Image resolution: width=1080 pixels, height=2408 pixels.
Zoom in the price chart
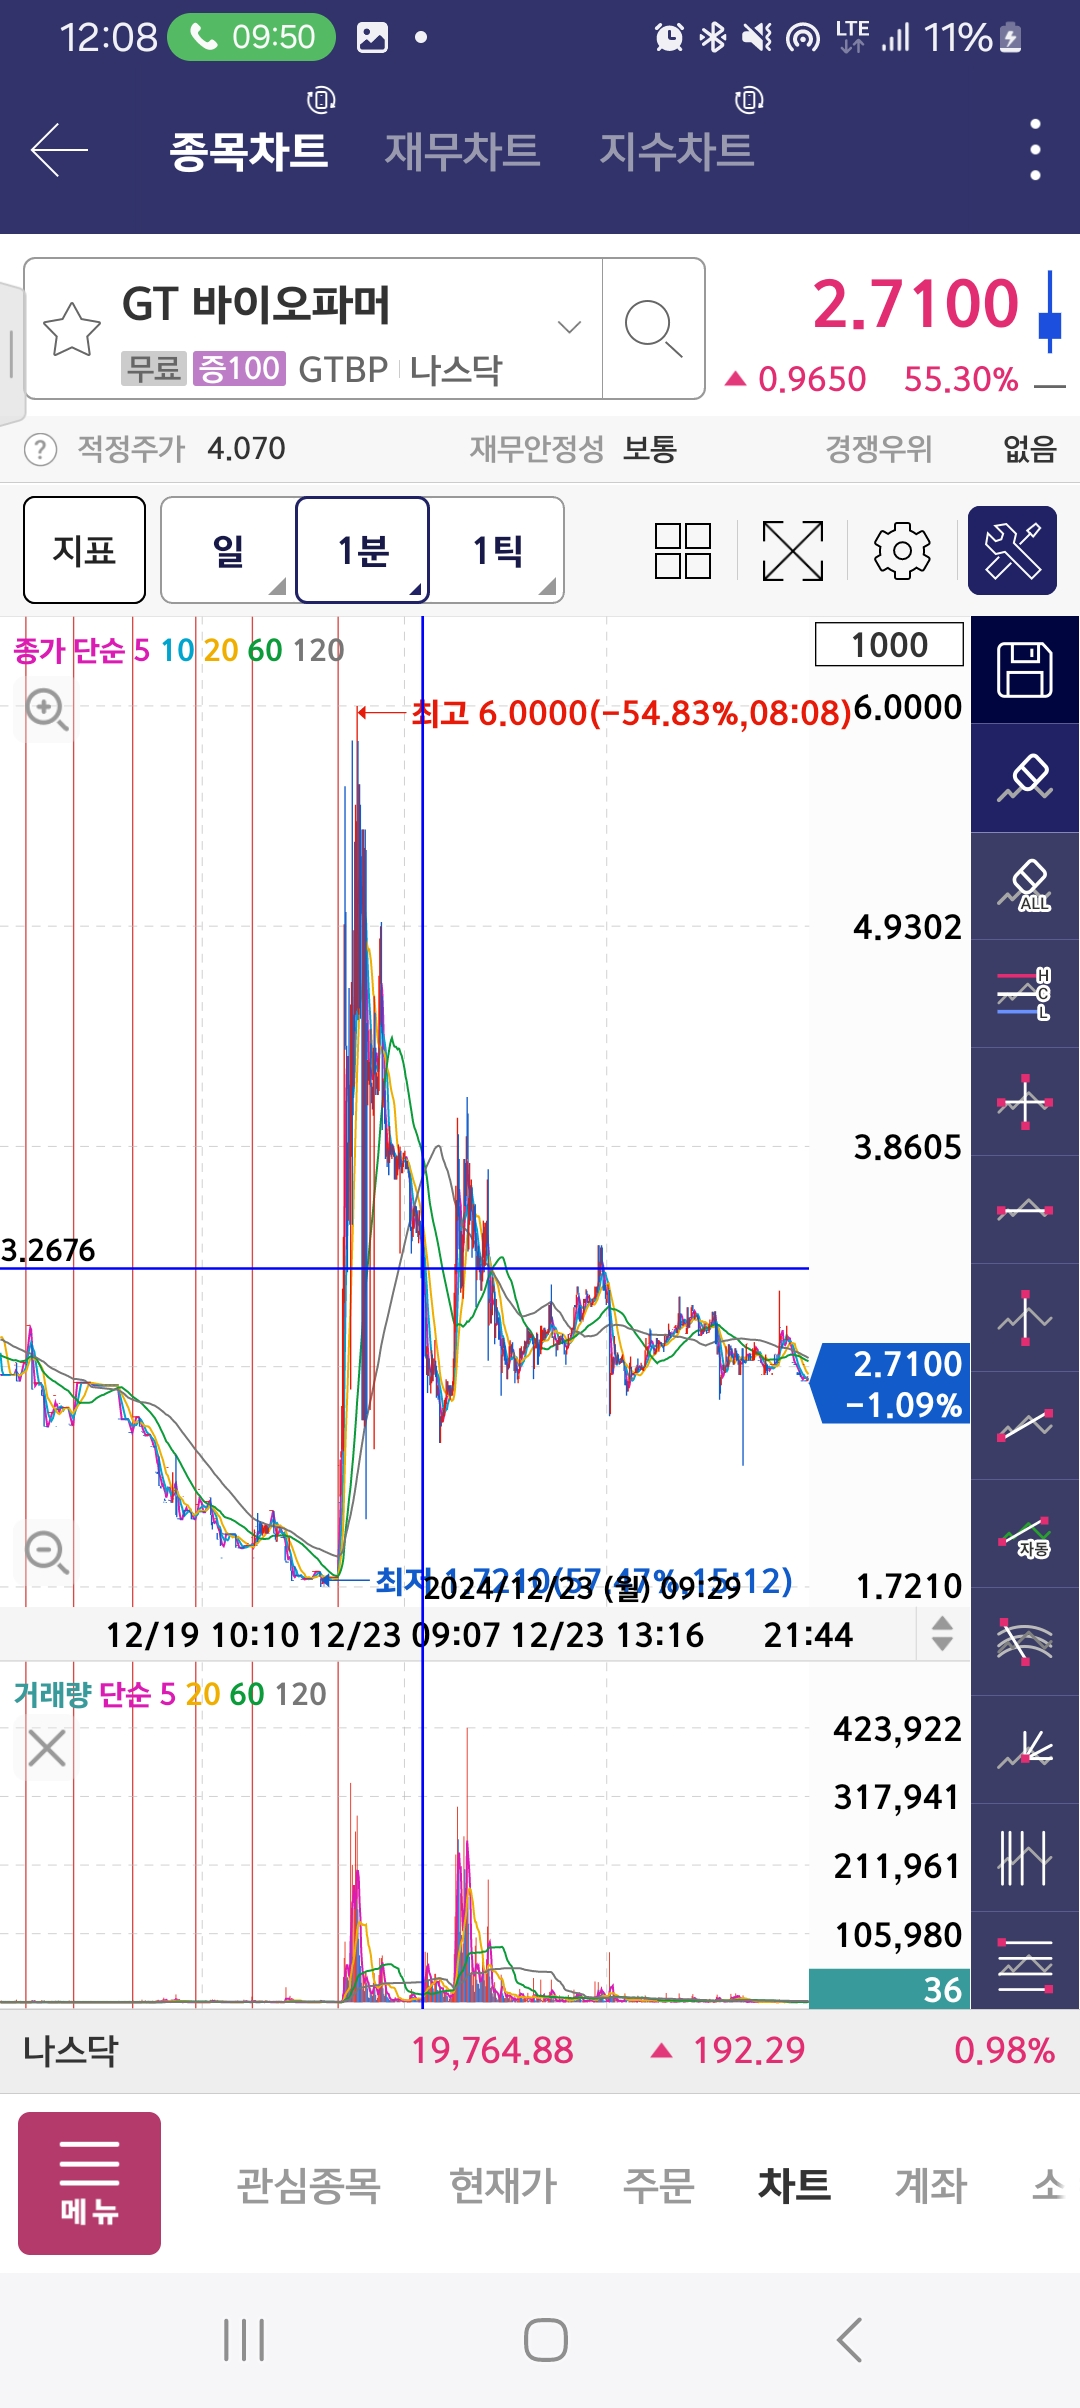click(x=46, y=710)
